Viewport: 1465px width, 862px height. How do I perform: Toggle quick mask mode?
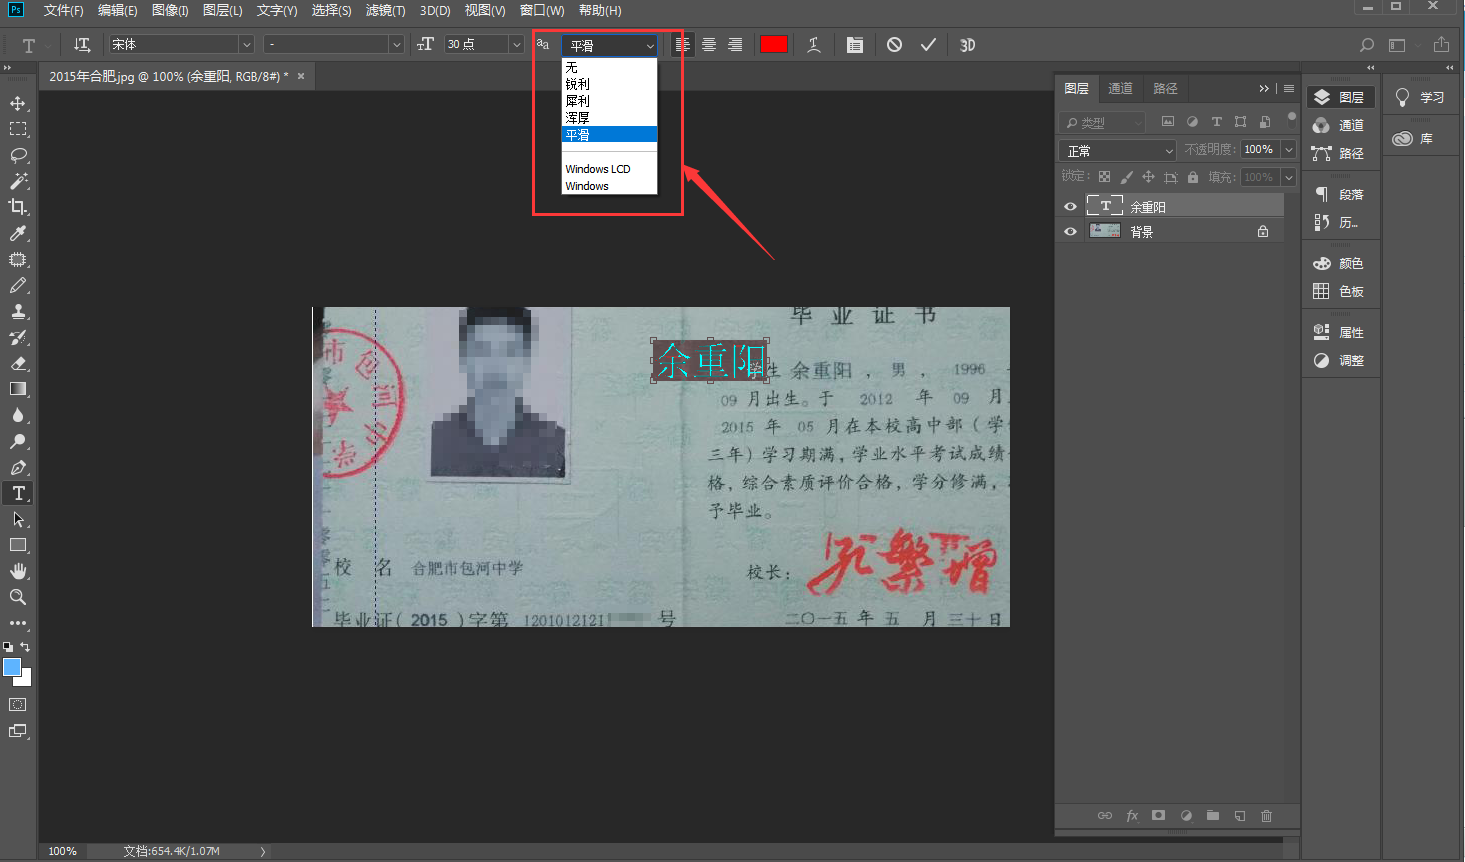[18, 705]
